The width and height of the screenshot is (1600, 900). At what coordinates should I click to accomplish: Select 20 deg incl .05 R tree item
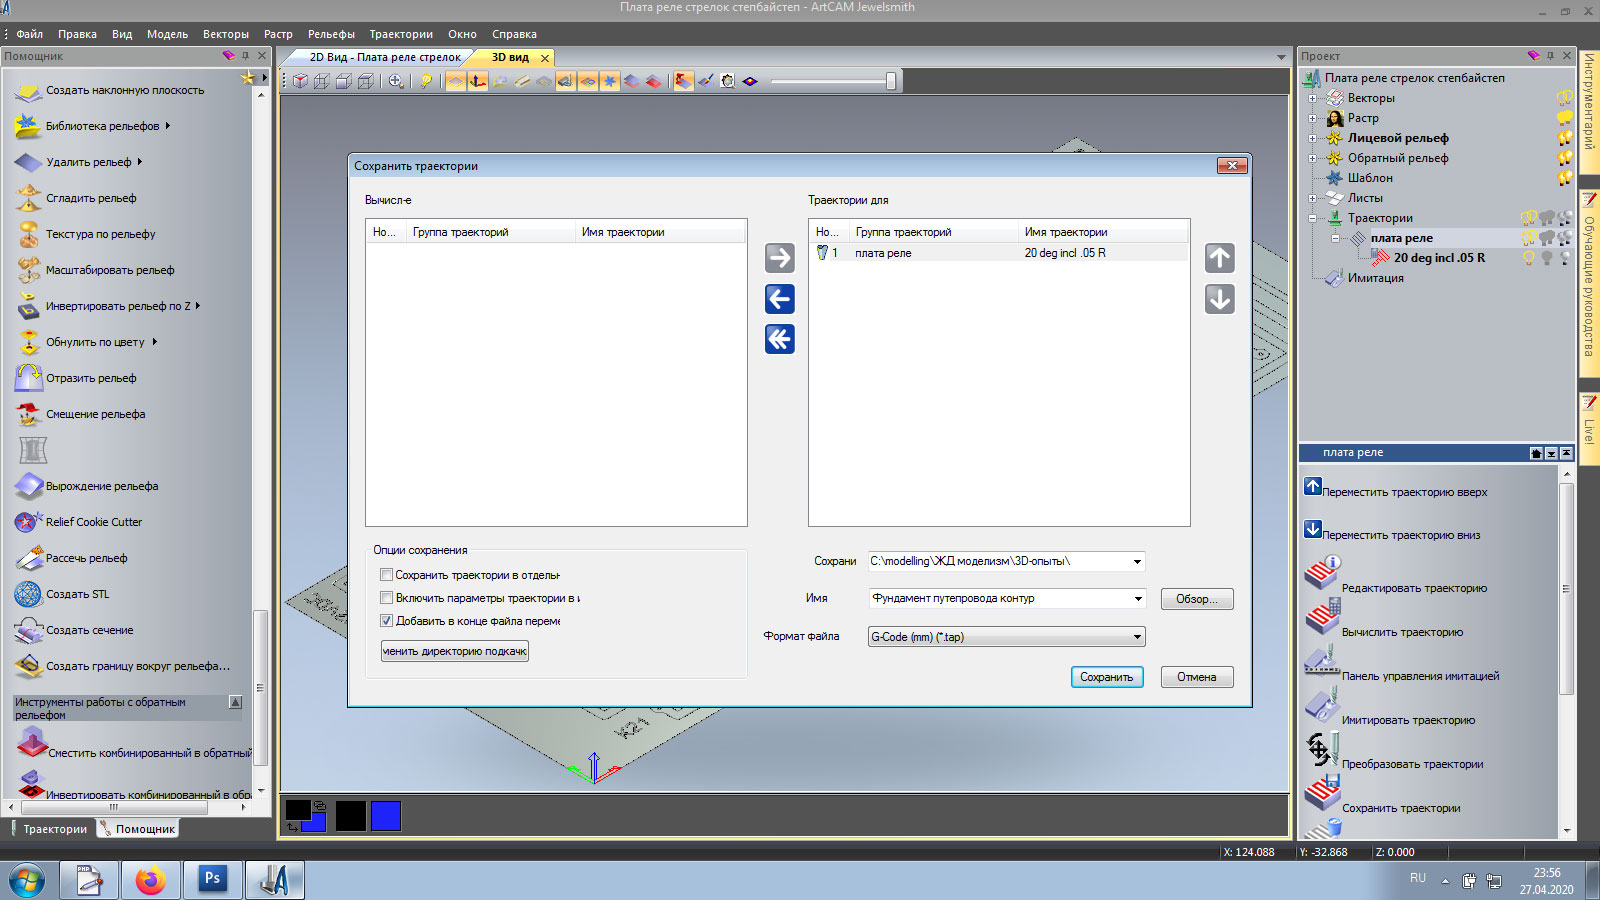point(1439,258)
